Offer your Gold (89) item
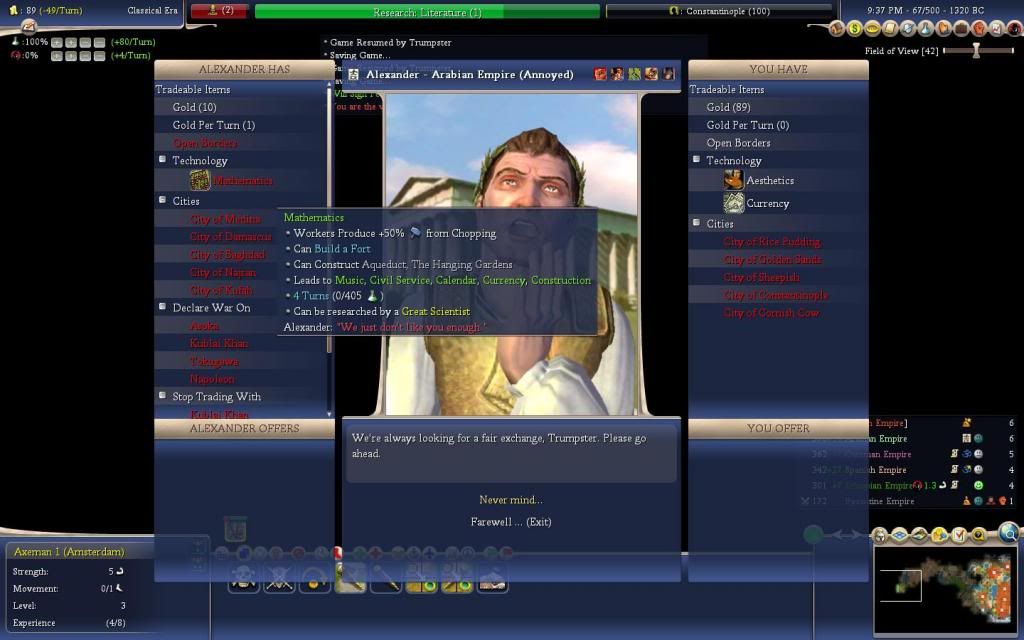This screenshot has width=1024, height=640. [x=728, y=107]
